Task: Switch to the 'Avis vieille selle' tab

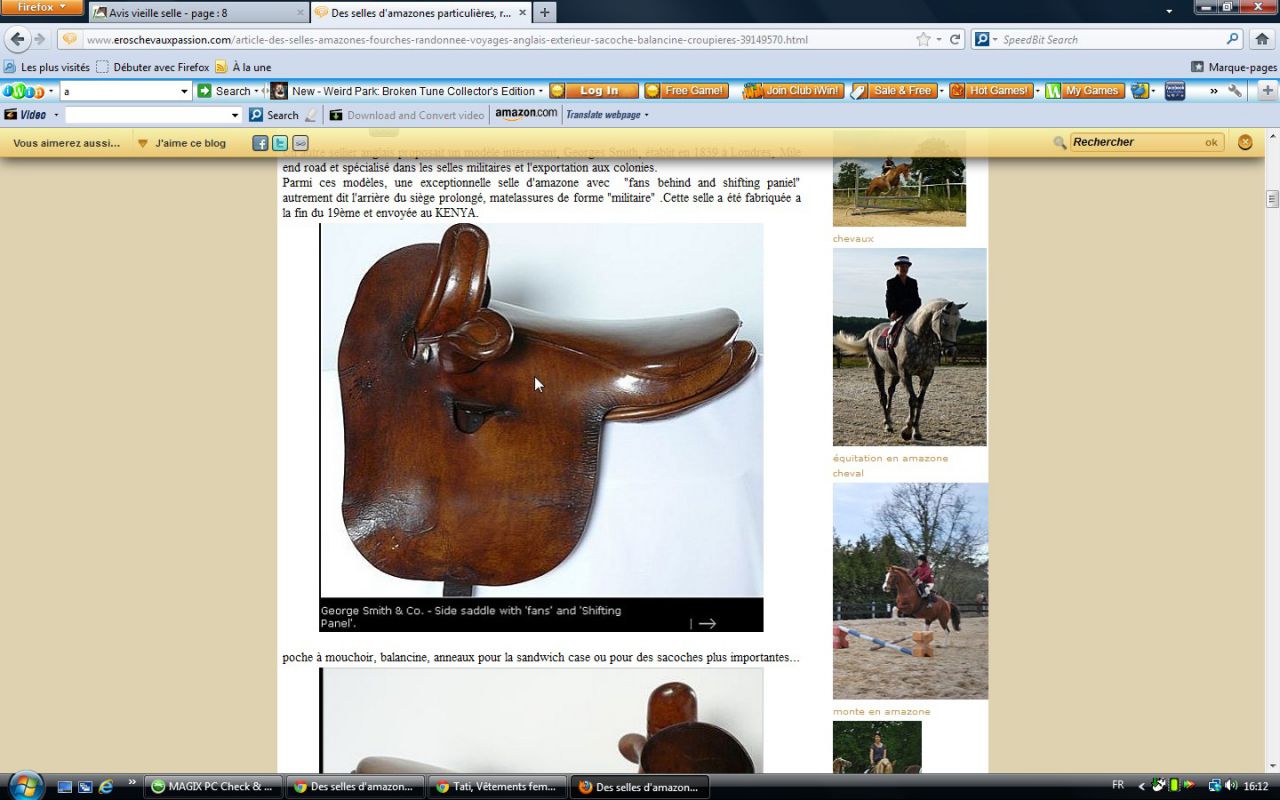Action: pos(196,13)
